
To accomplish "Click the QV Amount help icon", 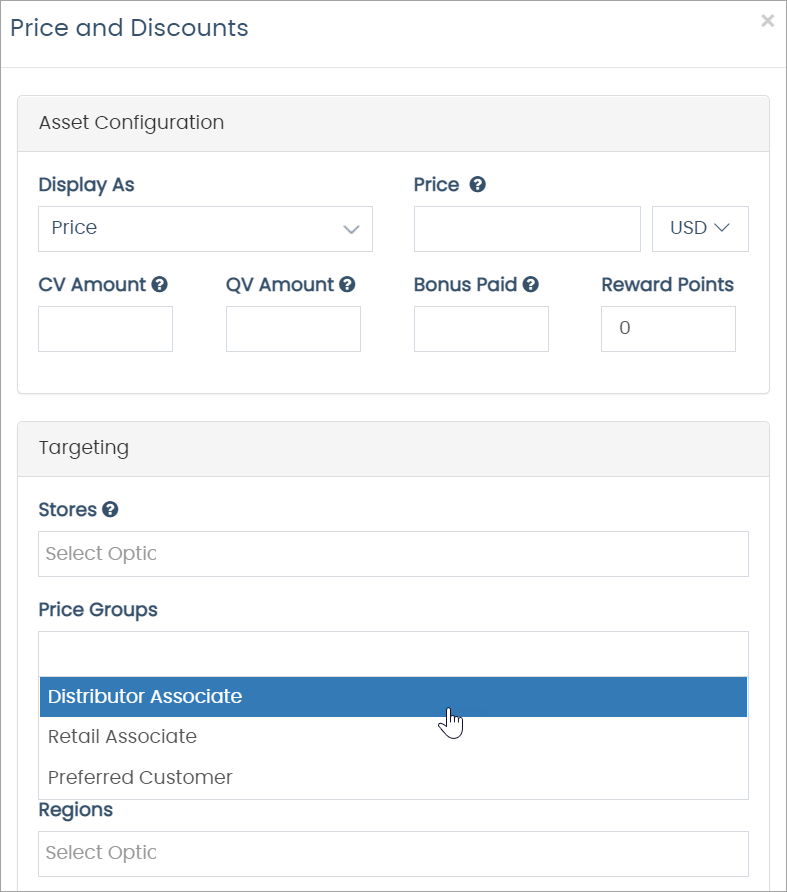I will [x=347, y=285].
